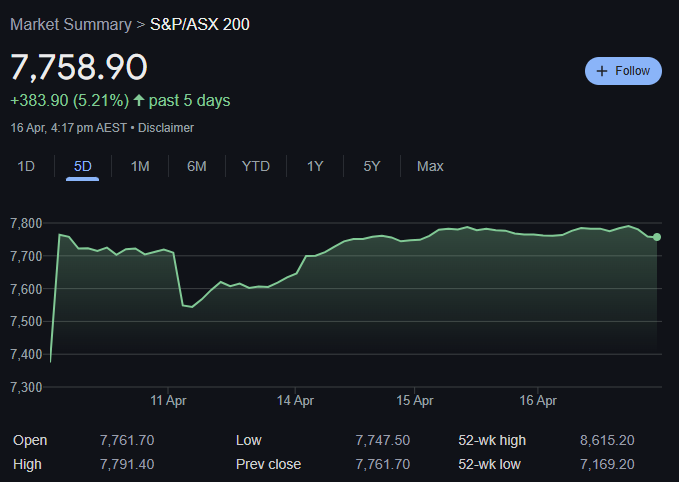Click the 7,800 y-axis label

26,223
